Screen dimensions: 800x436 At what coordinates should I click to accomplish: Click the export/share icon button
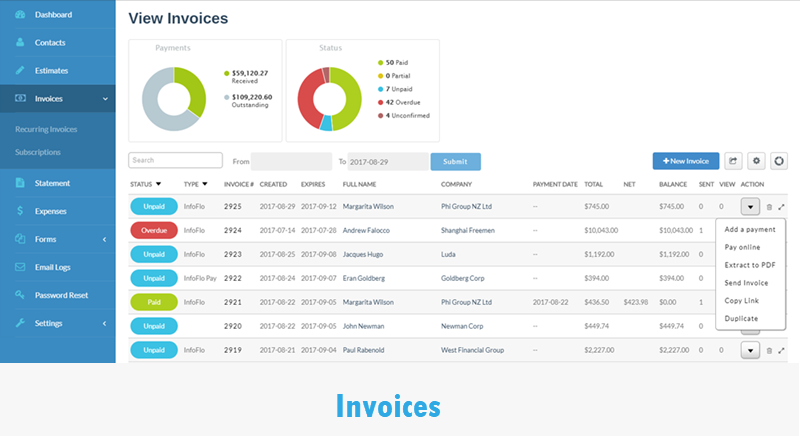(733, 161)
